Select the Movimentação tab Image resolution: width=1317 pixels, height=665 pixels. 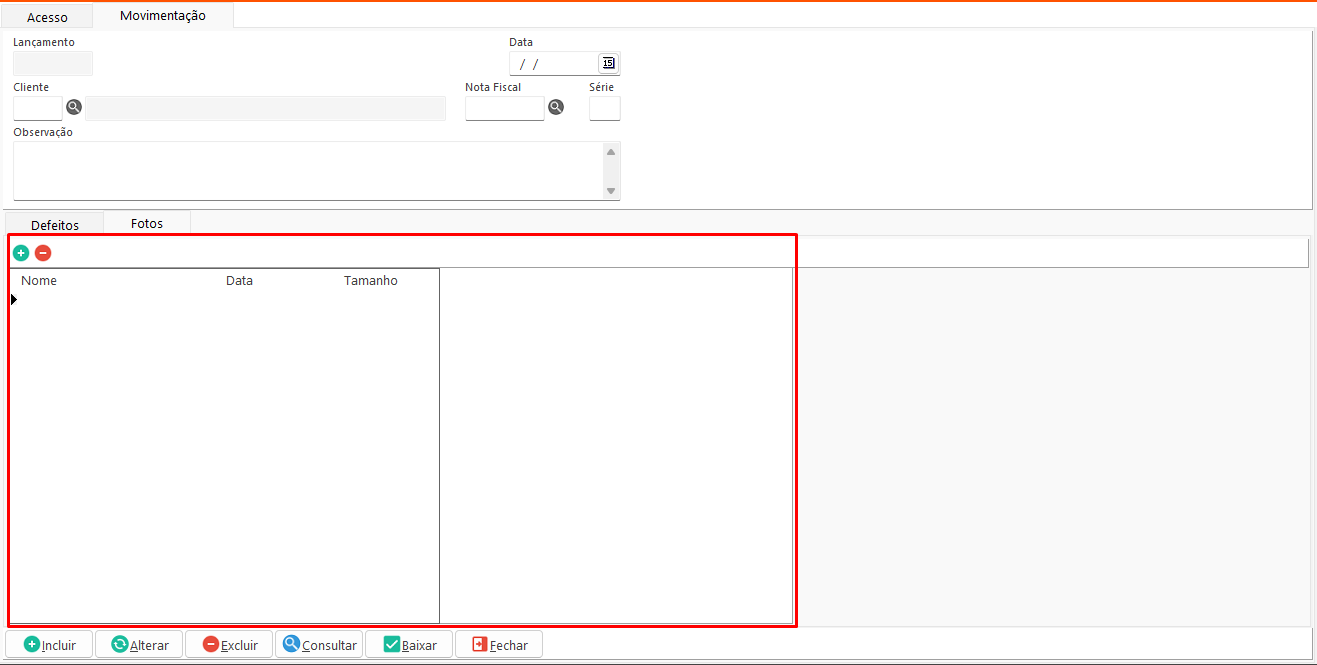(163, 16)
